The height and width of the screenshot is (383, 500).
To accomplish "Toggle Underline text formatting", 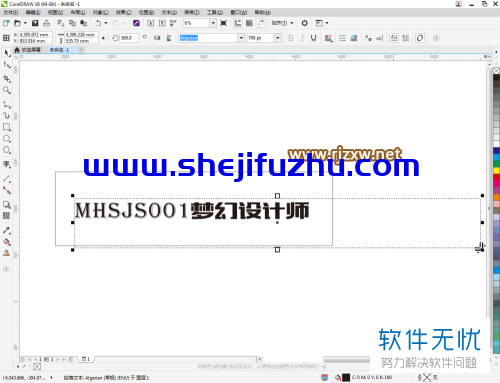I will (x=313, y=38).
